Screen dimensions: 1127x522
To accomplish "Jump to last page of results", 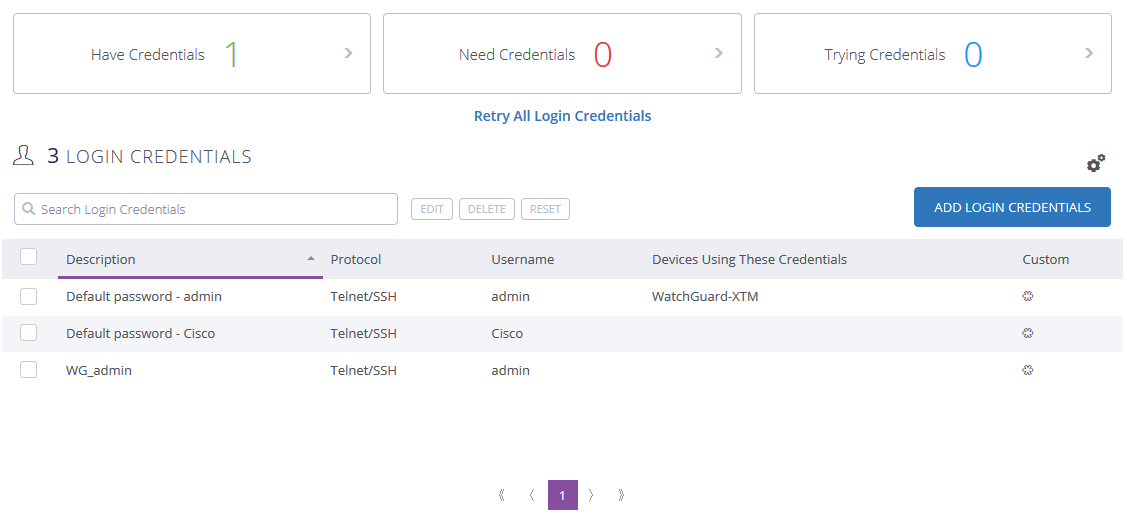I will [x=622, y=495].
